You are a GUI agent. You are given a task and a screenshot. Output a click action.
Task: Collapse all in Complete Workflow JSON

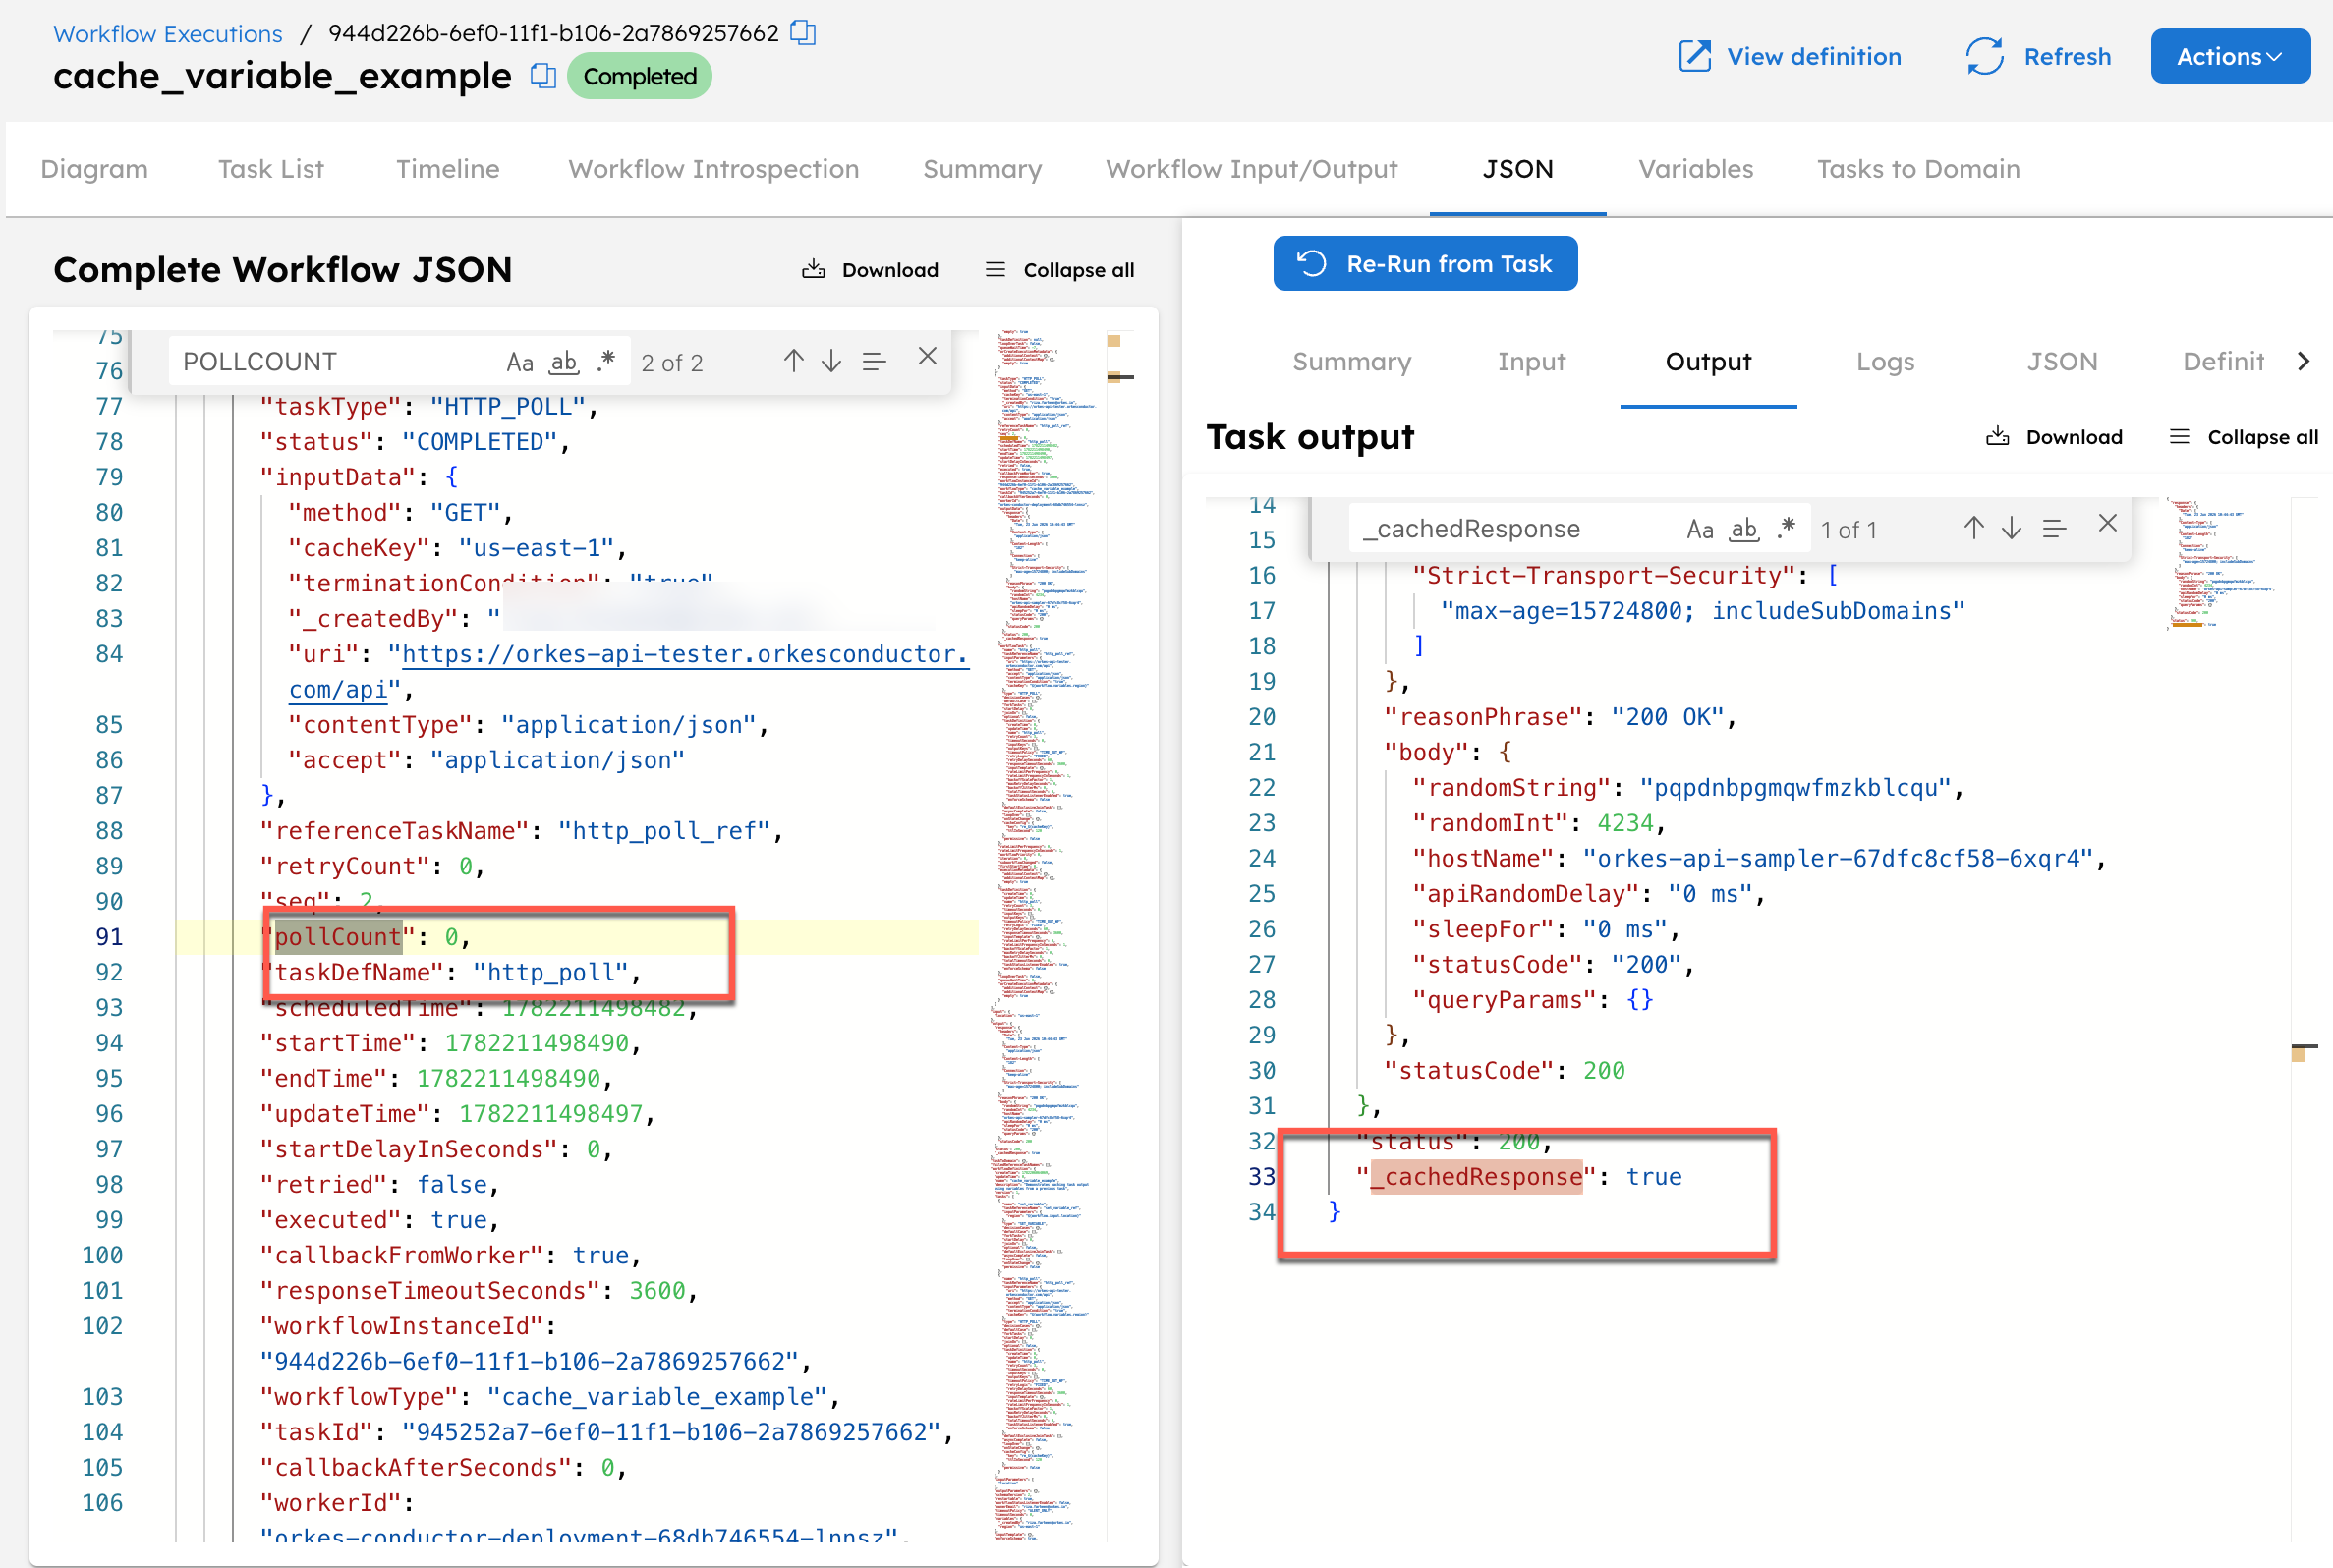pos(1060,270)
